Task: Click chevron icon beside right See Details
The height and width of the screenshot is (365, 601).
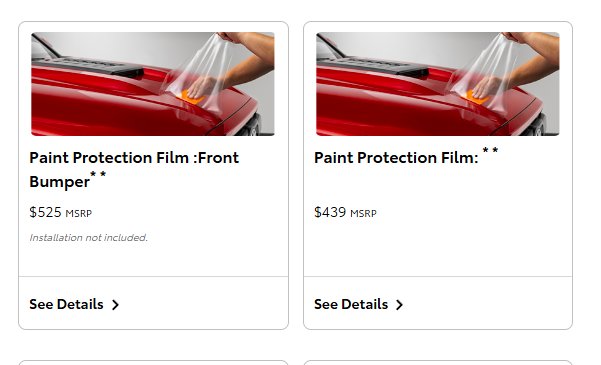Action: point(399,305)
